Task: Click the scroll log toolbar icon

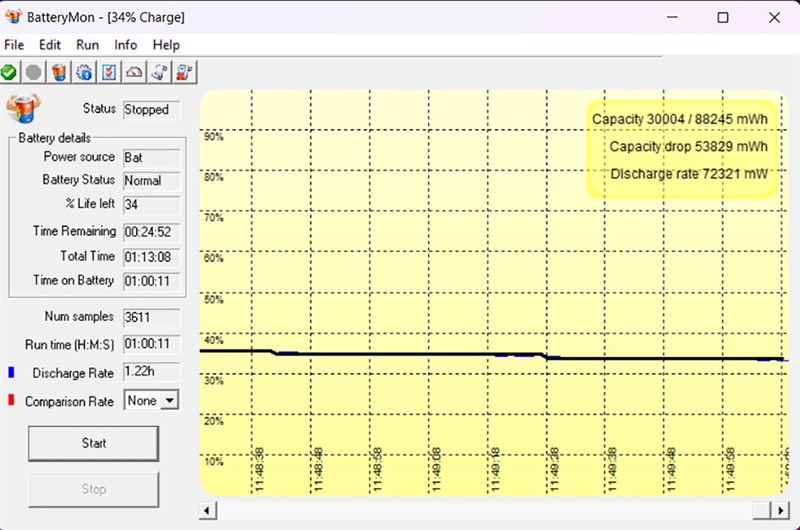Action: click(x=160, y=72)
